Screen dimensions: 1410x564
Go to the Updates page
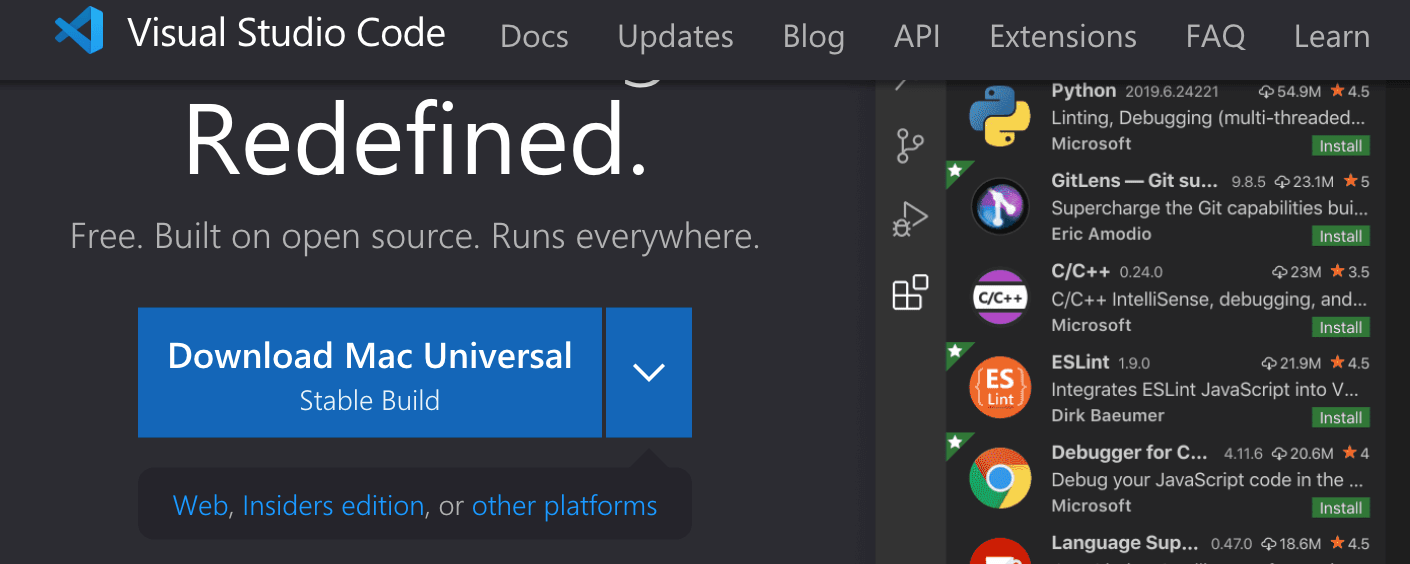tap(675, 37)
